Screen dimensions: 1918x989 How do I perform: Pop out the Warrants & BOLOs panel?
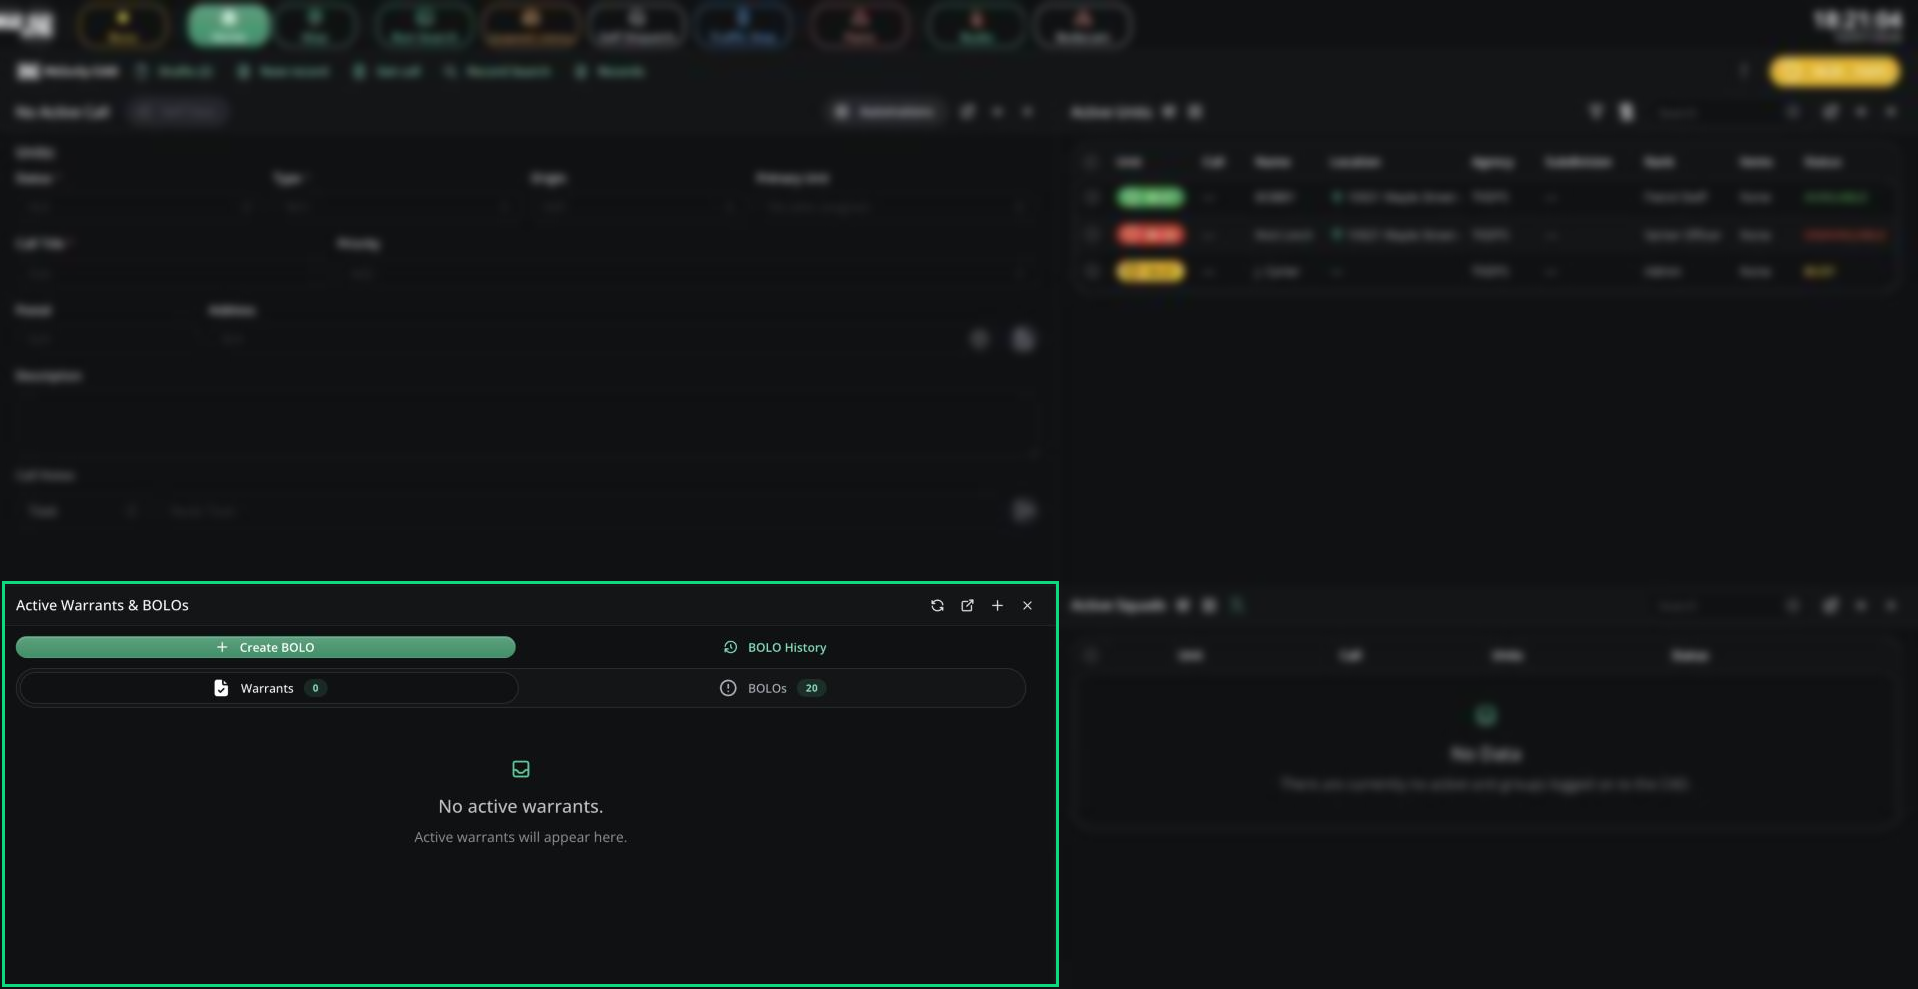(x=967, y=606)
